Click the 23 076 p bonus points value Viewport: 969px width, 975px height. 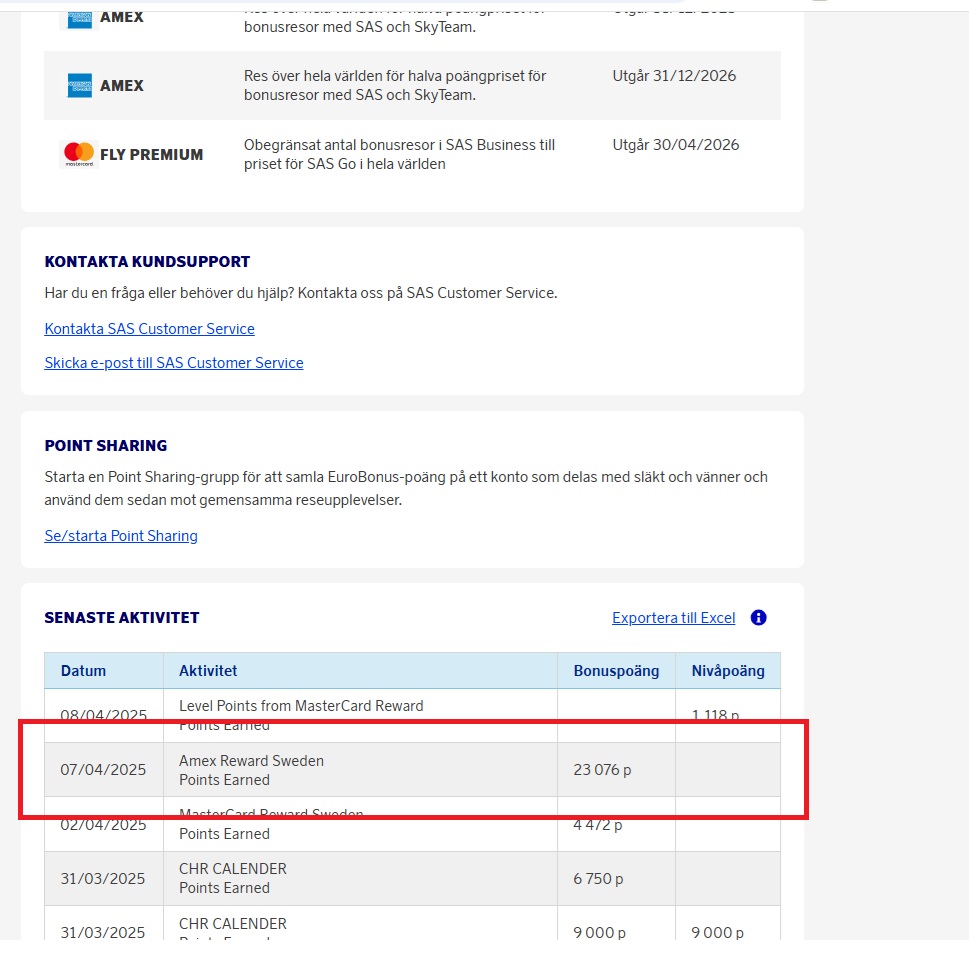(x=602, y=770)
